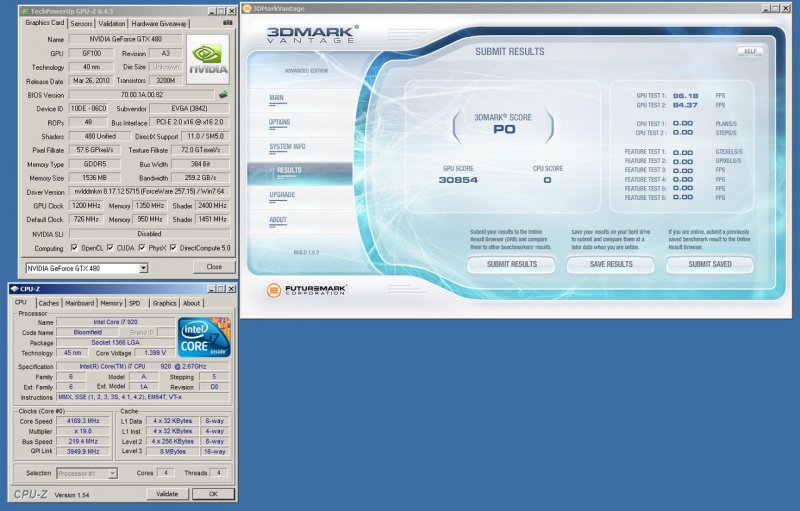Image resolution: width=800 pixels, height=511 pixels.
Task: Select Results in 3DMark sidebar
Action: click(299, 173)
